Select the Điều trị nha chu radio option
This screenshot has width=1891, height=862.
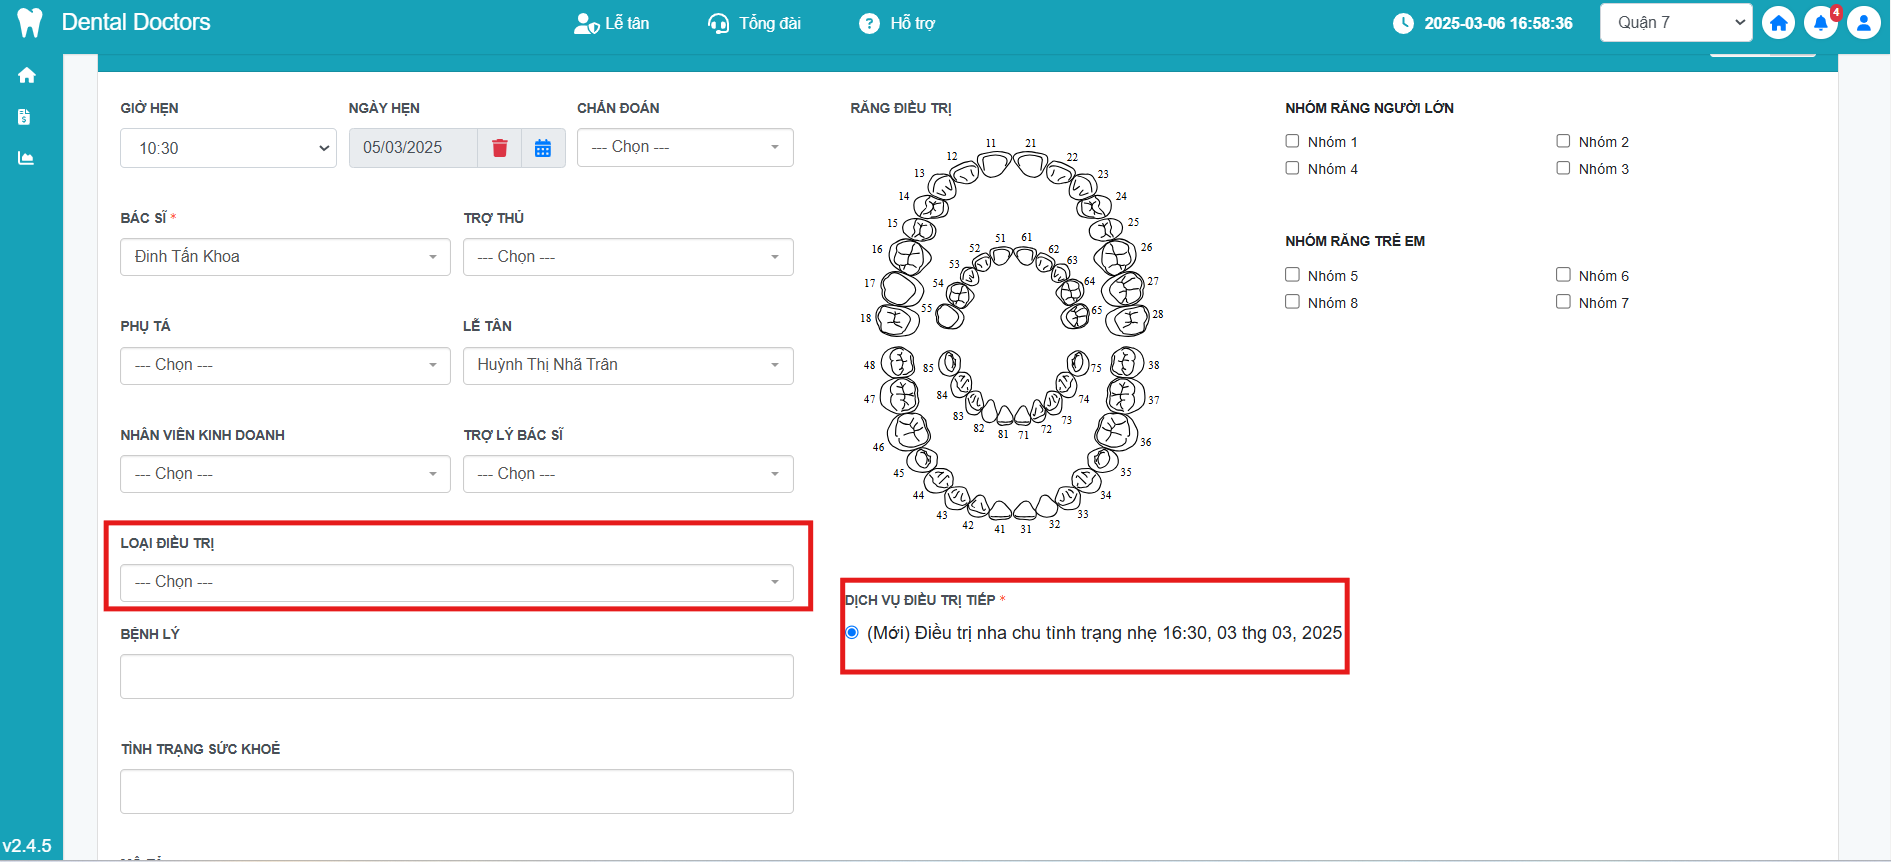click(852, 632)
